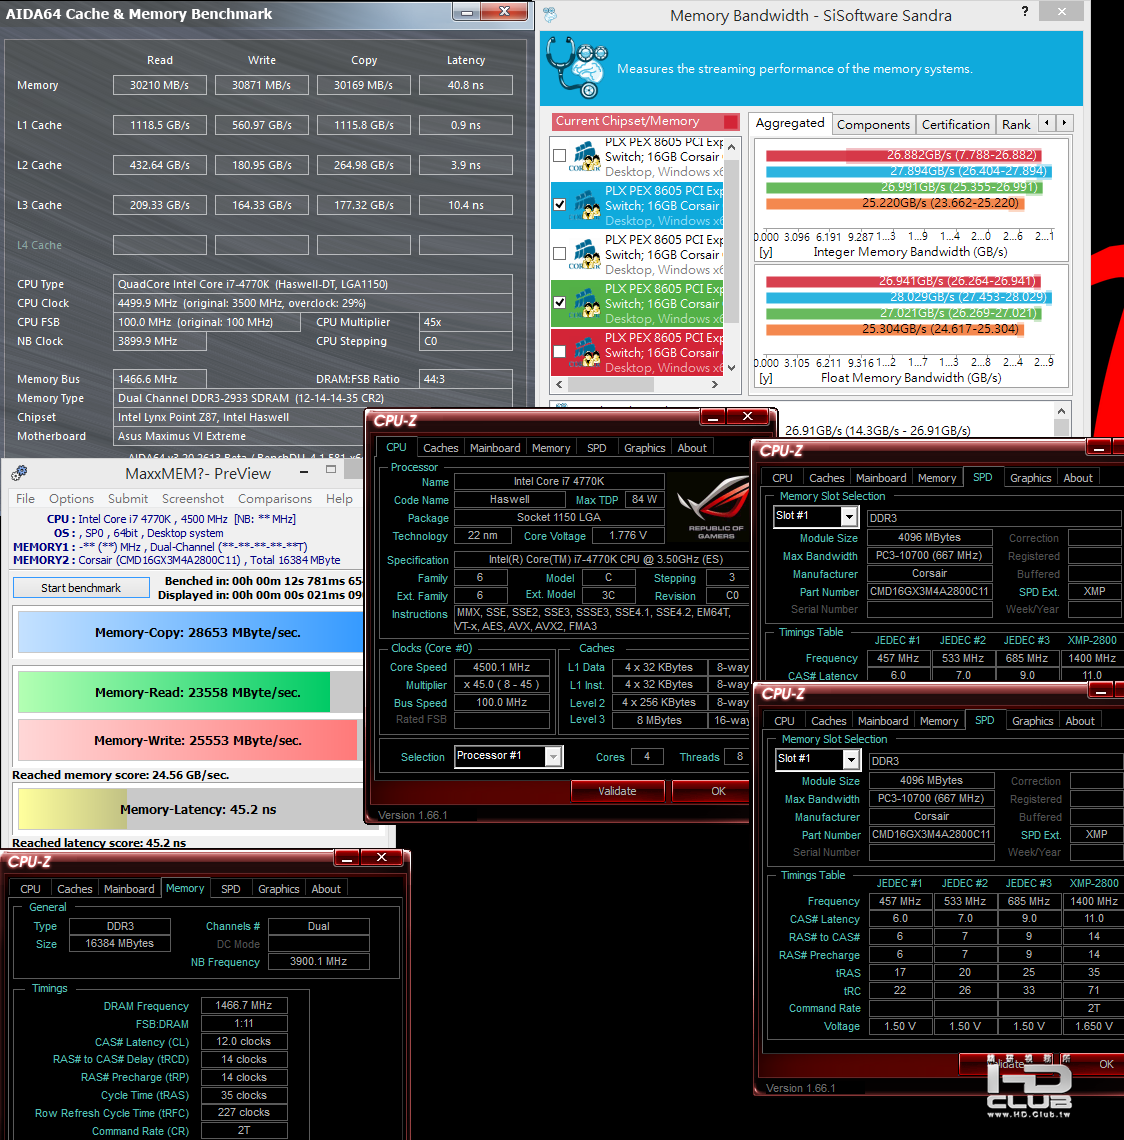Click the Corsair icon in the blue Sandra row
This screenshot has height=1140, width=1124.
tap(585, 206)
